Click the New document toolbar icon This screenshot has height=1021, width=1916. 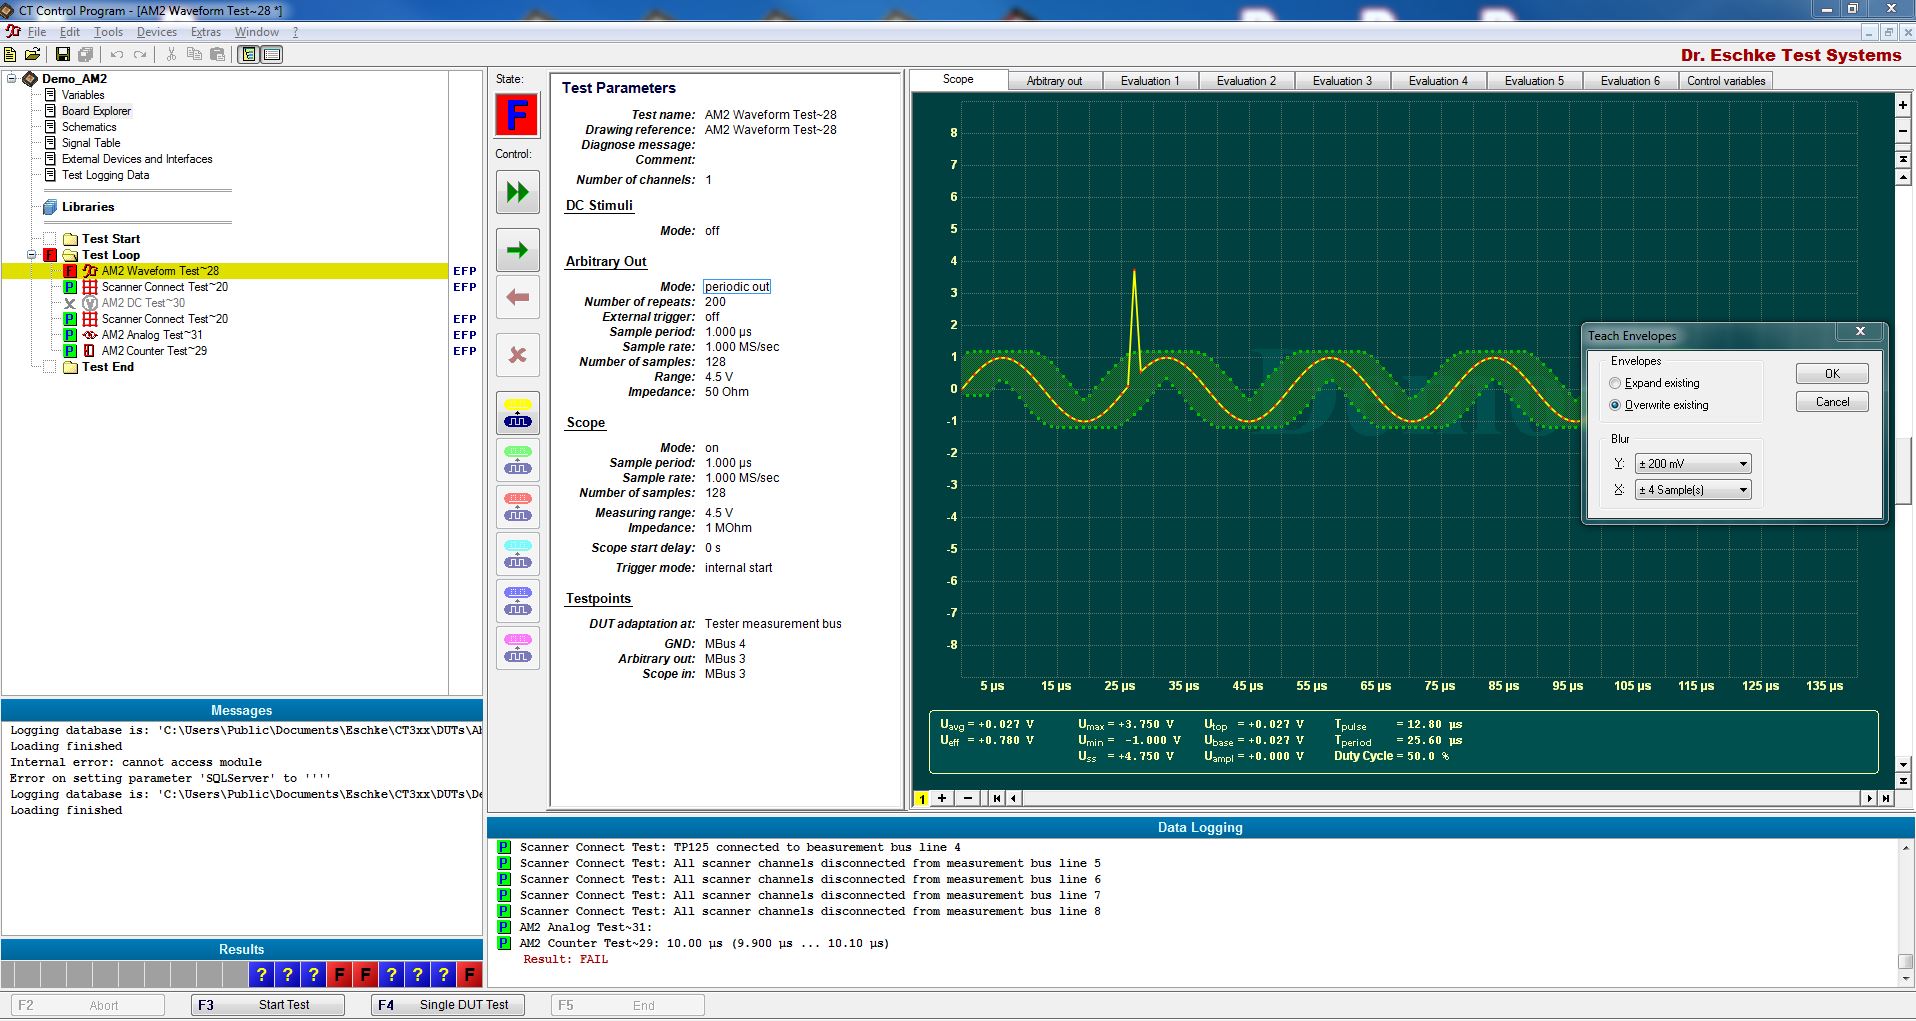pyautogui.click(x=11, y=54)
